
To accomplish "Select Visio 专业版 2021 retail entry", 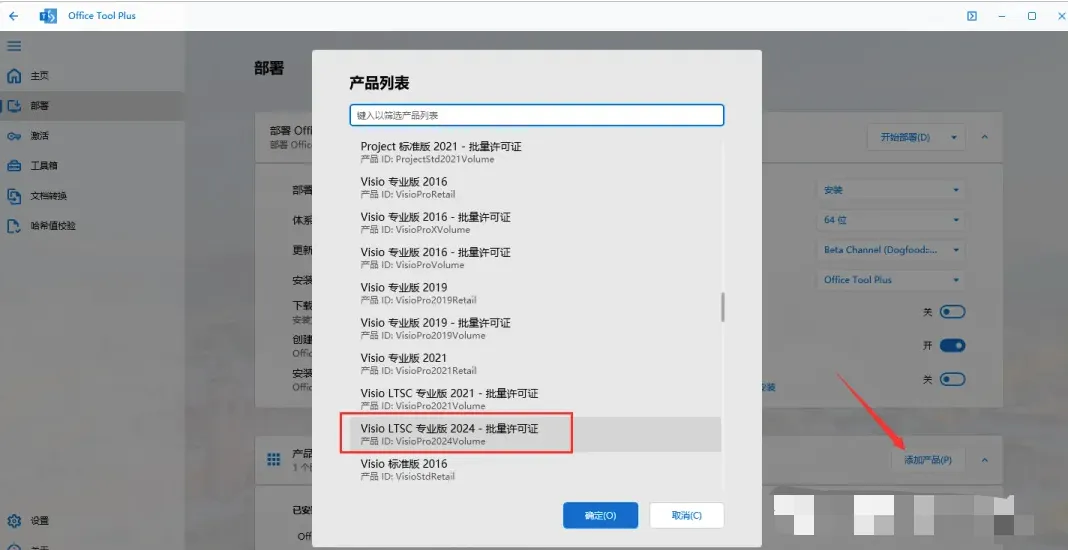I will point(535,364).
